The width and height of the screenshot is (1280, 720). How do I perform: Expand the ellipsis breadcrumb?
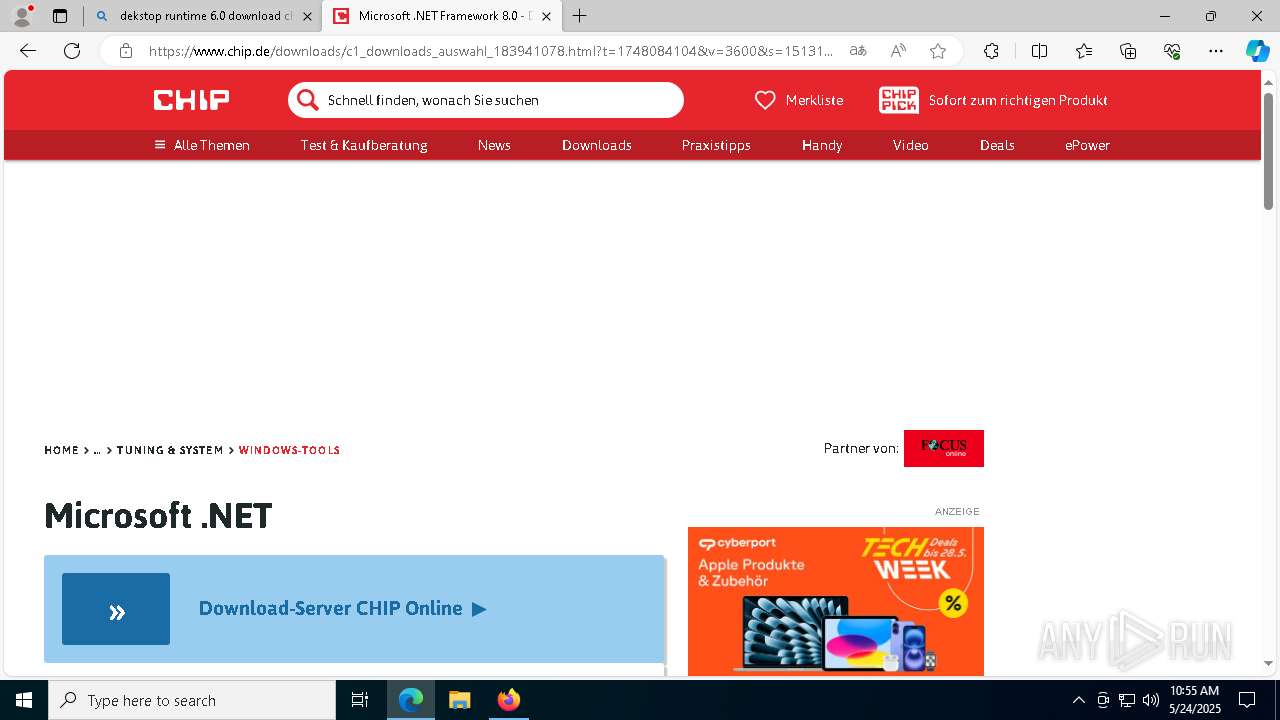(97, 450)
